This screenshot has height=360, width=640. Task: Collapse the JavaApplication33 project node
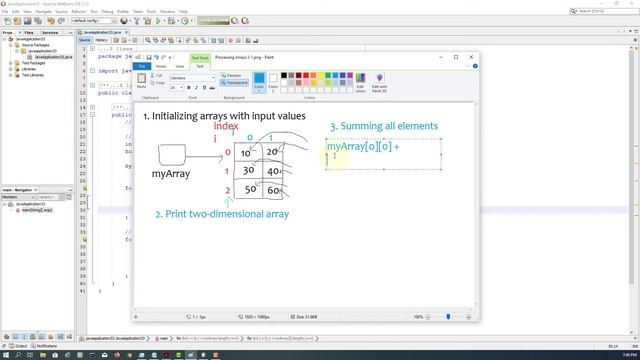pyautogui.click(x=5, y=39)
